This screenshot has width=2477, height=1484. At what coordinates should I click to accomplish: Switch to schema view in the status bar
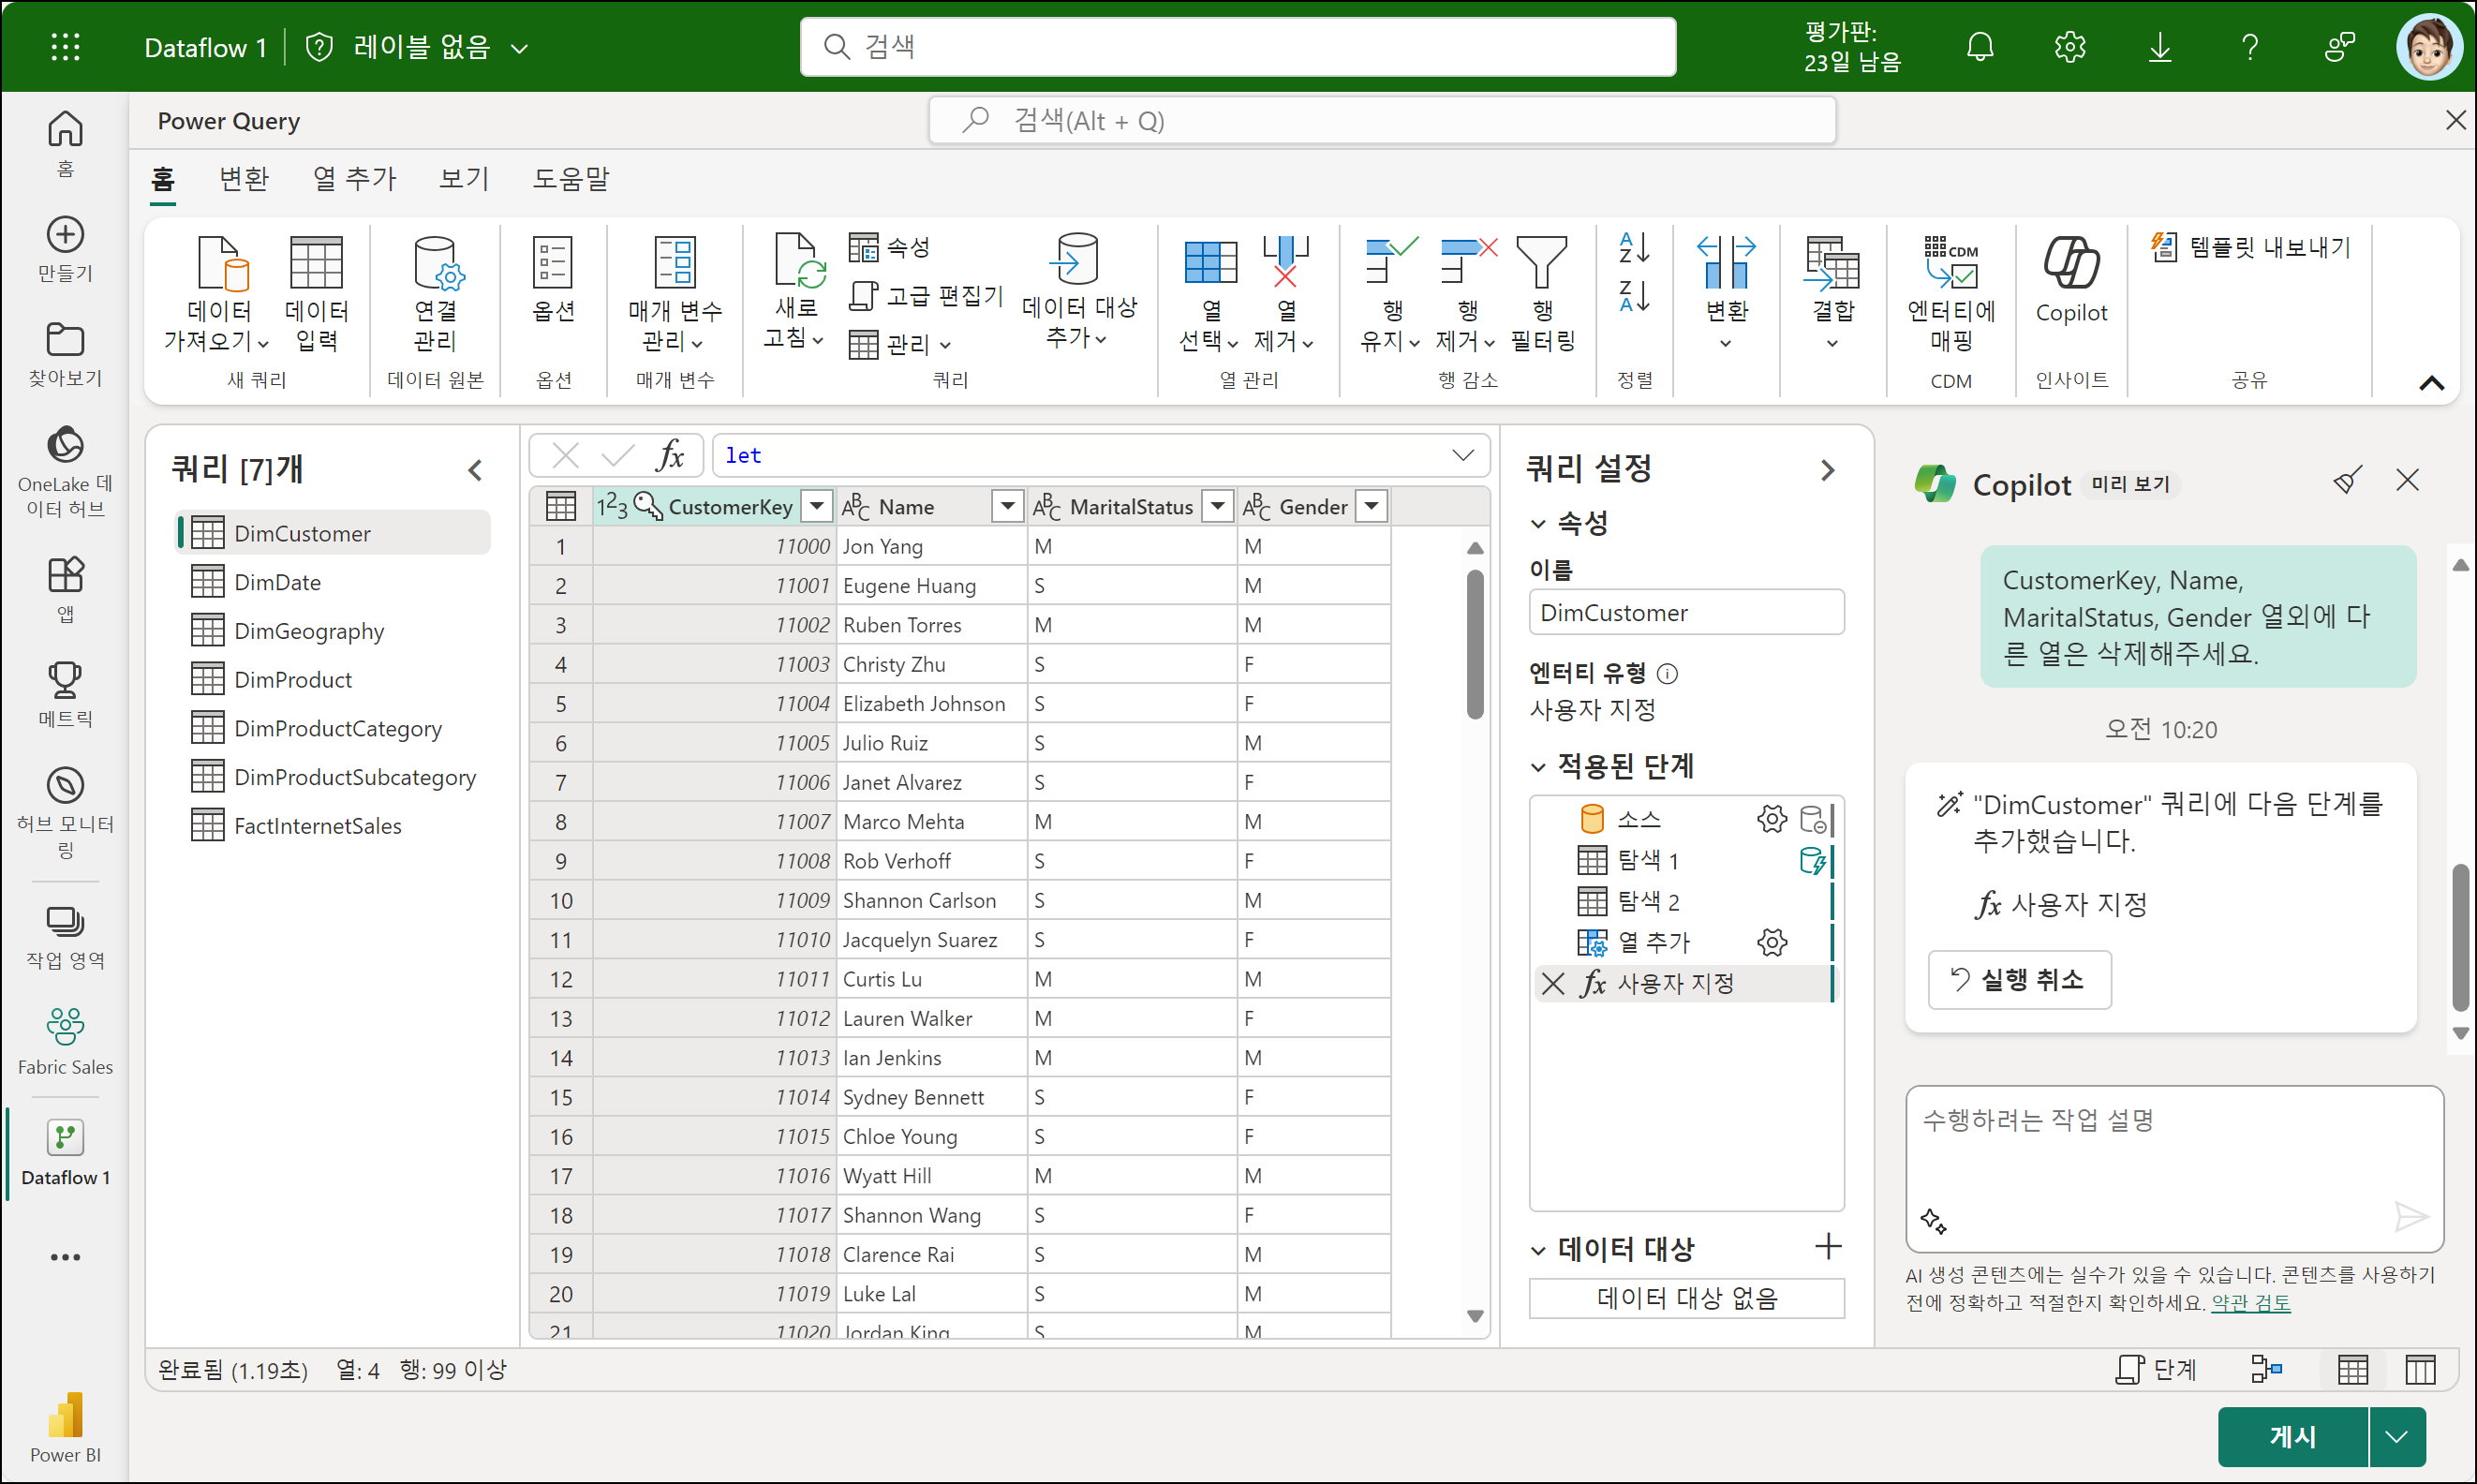point(2420,1369)
